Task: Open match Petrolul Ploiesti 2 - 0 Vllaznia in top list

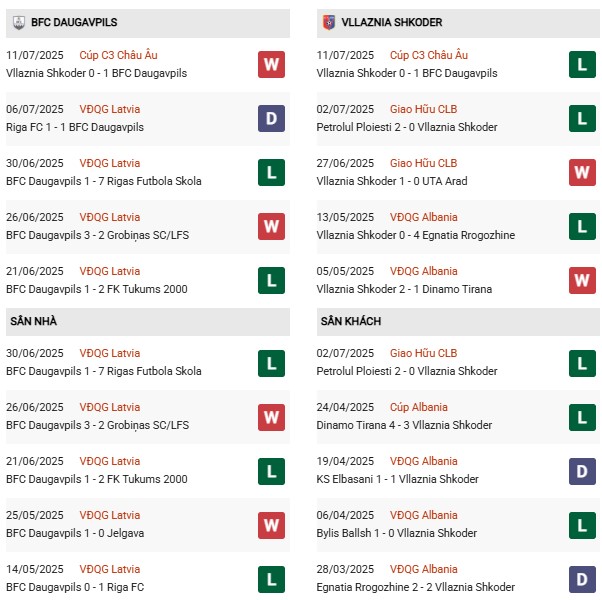Action: coord(406,127)
